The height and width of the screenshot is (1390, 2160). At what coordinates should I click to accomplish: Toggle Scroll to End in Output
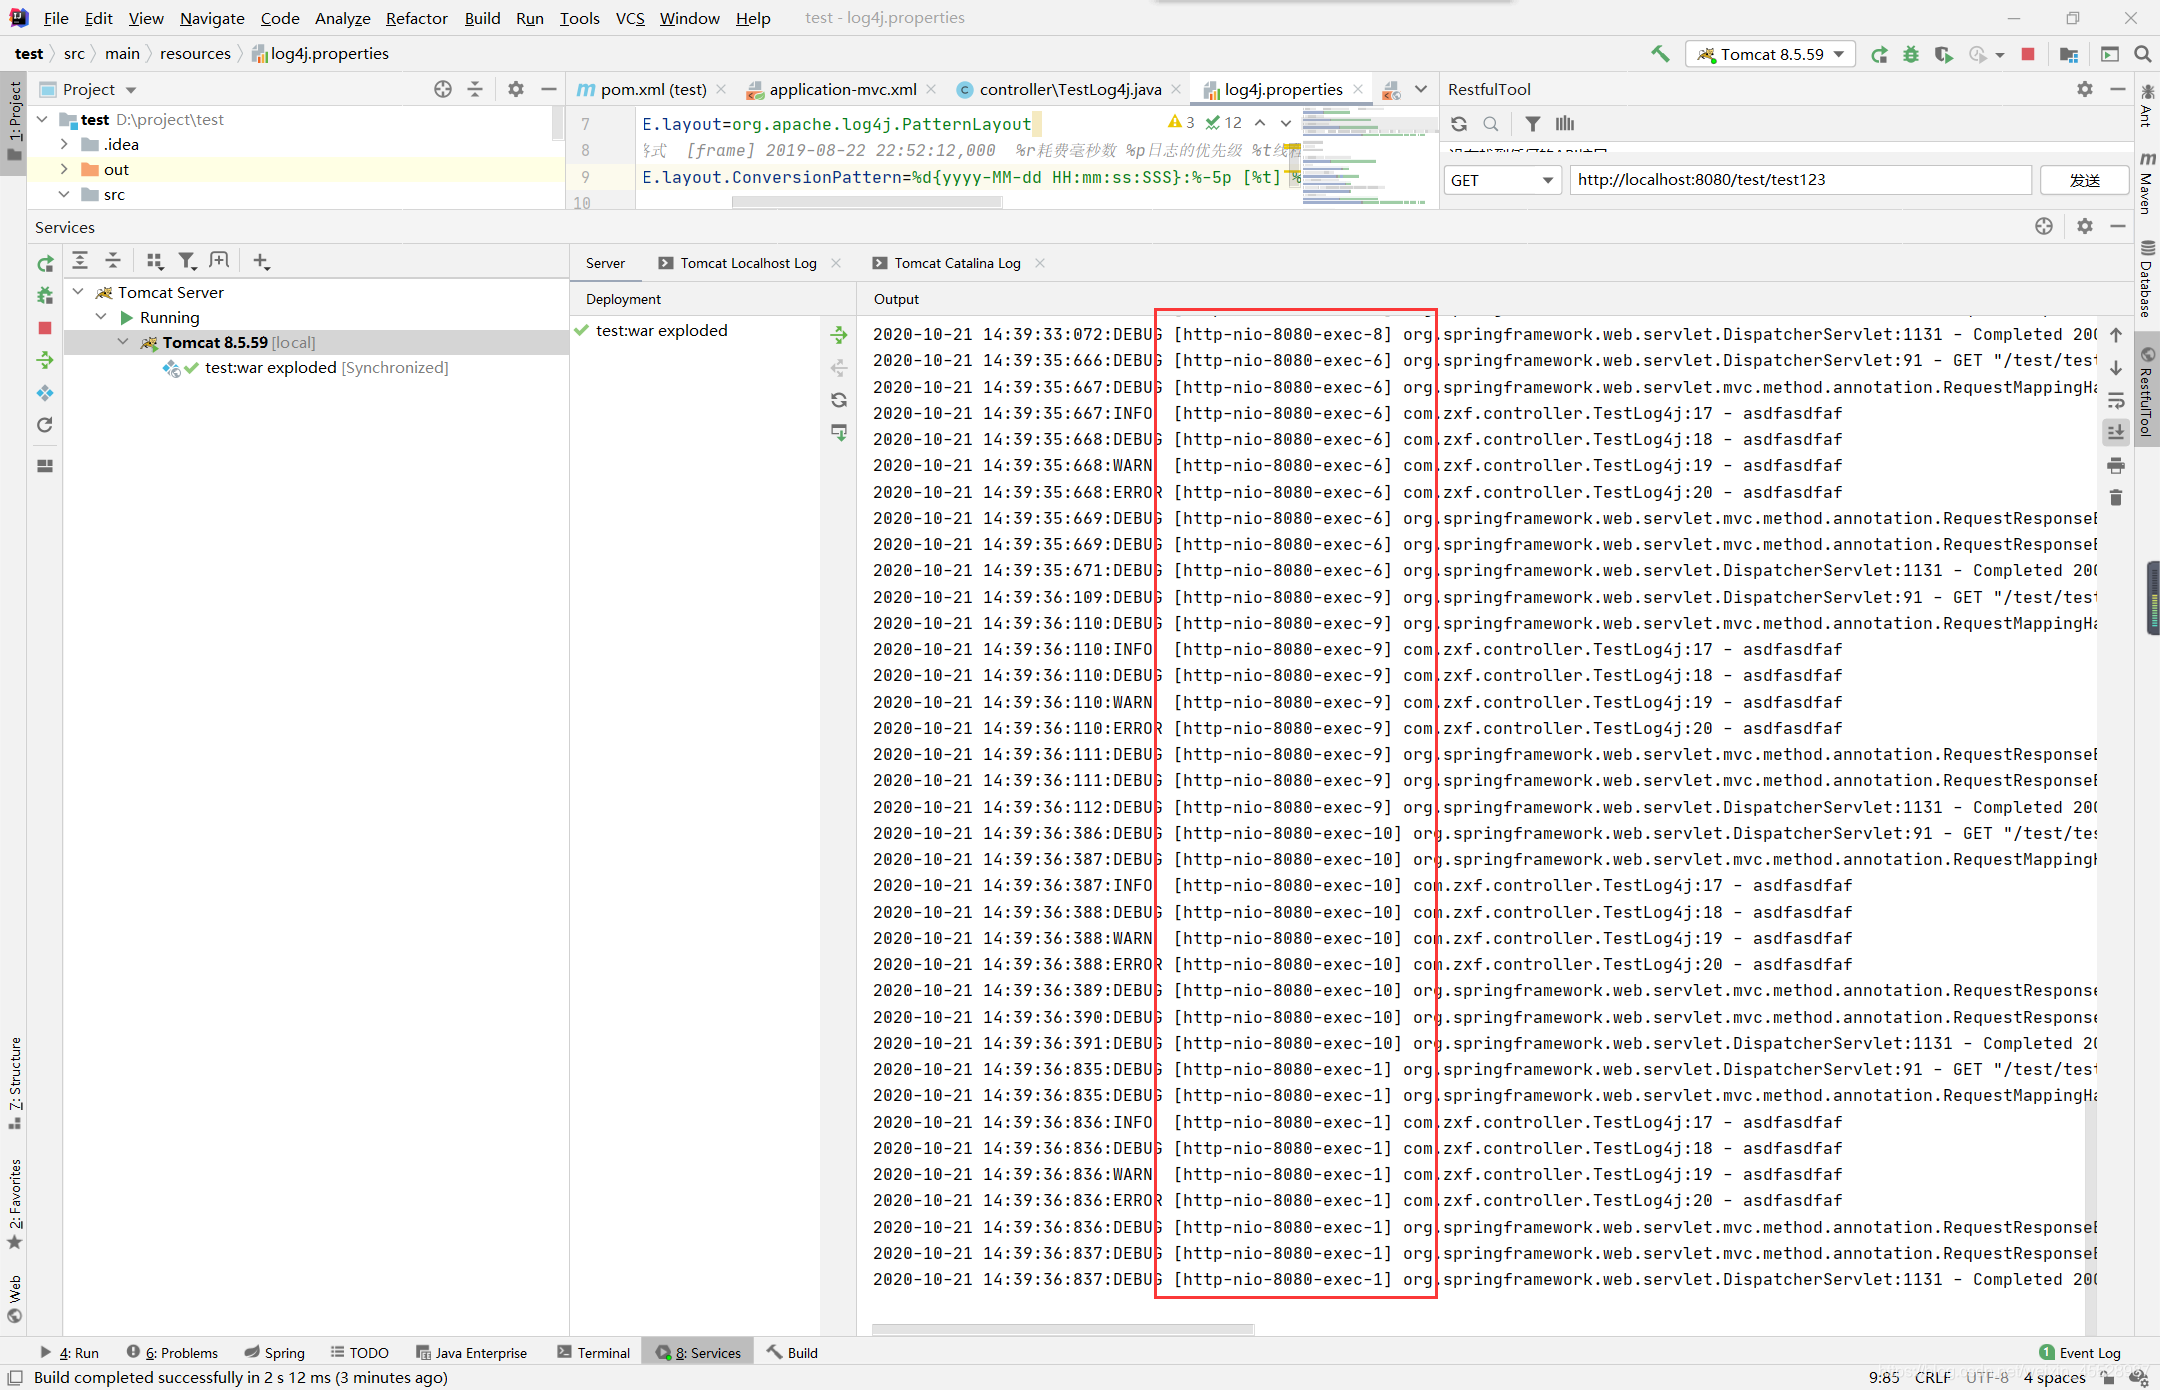[2115, 432]
